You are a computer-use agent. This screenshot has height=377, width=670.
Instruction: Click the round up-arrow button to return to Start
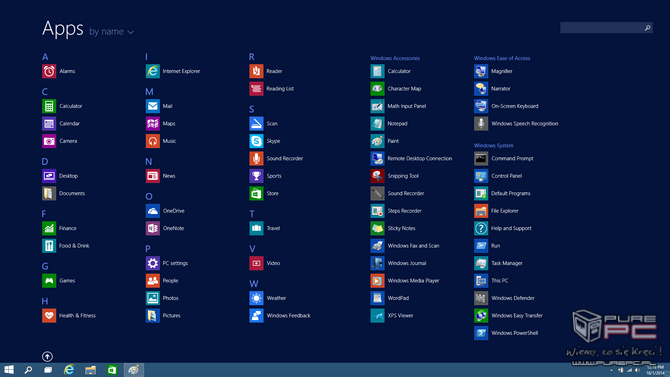point(47,356)
